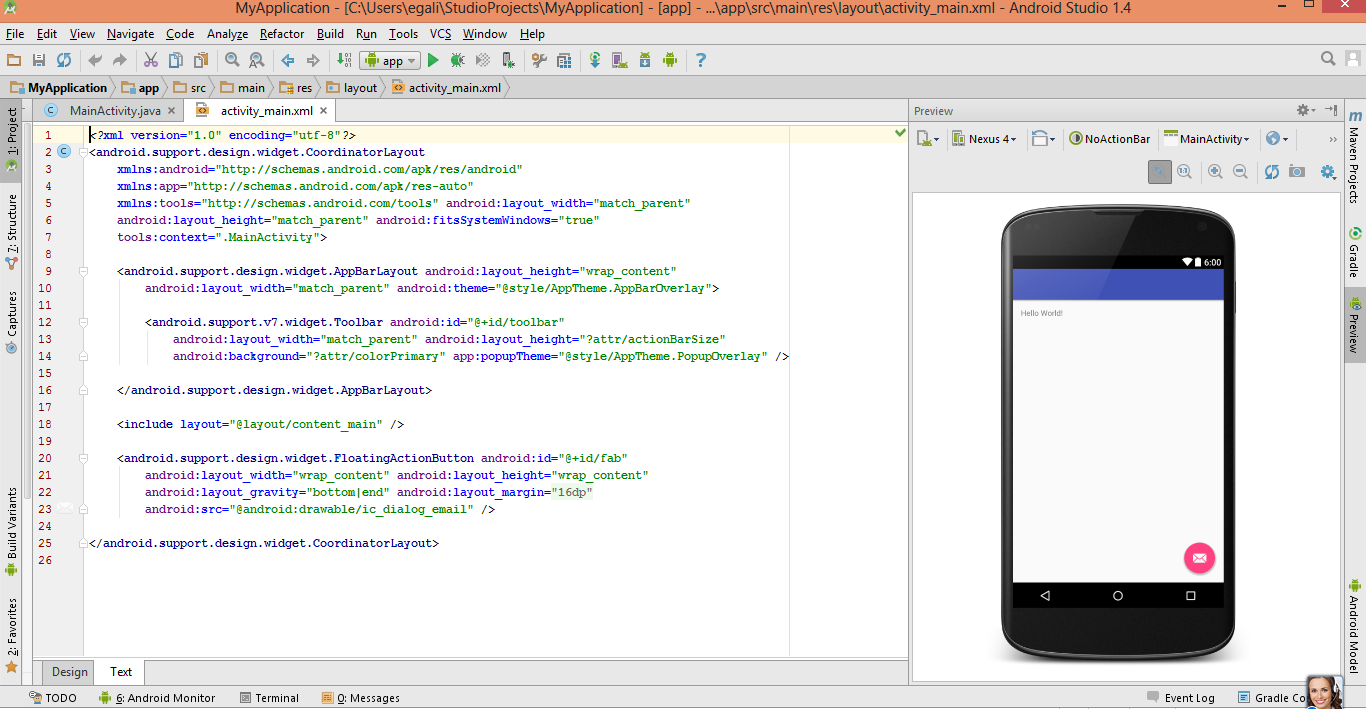Click Attach debugger to Android process icon
The width and height of the screenshot is (1366, 709).
pyautogui.click(x=508, y=60)
